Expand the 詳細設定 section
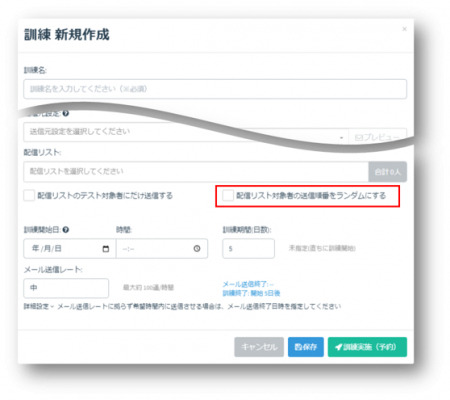 [x=39, y=306]
